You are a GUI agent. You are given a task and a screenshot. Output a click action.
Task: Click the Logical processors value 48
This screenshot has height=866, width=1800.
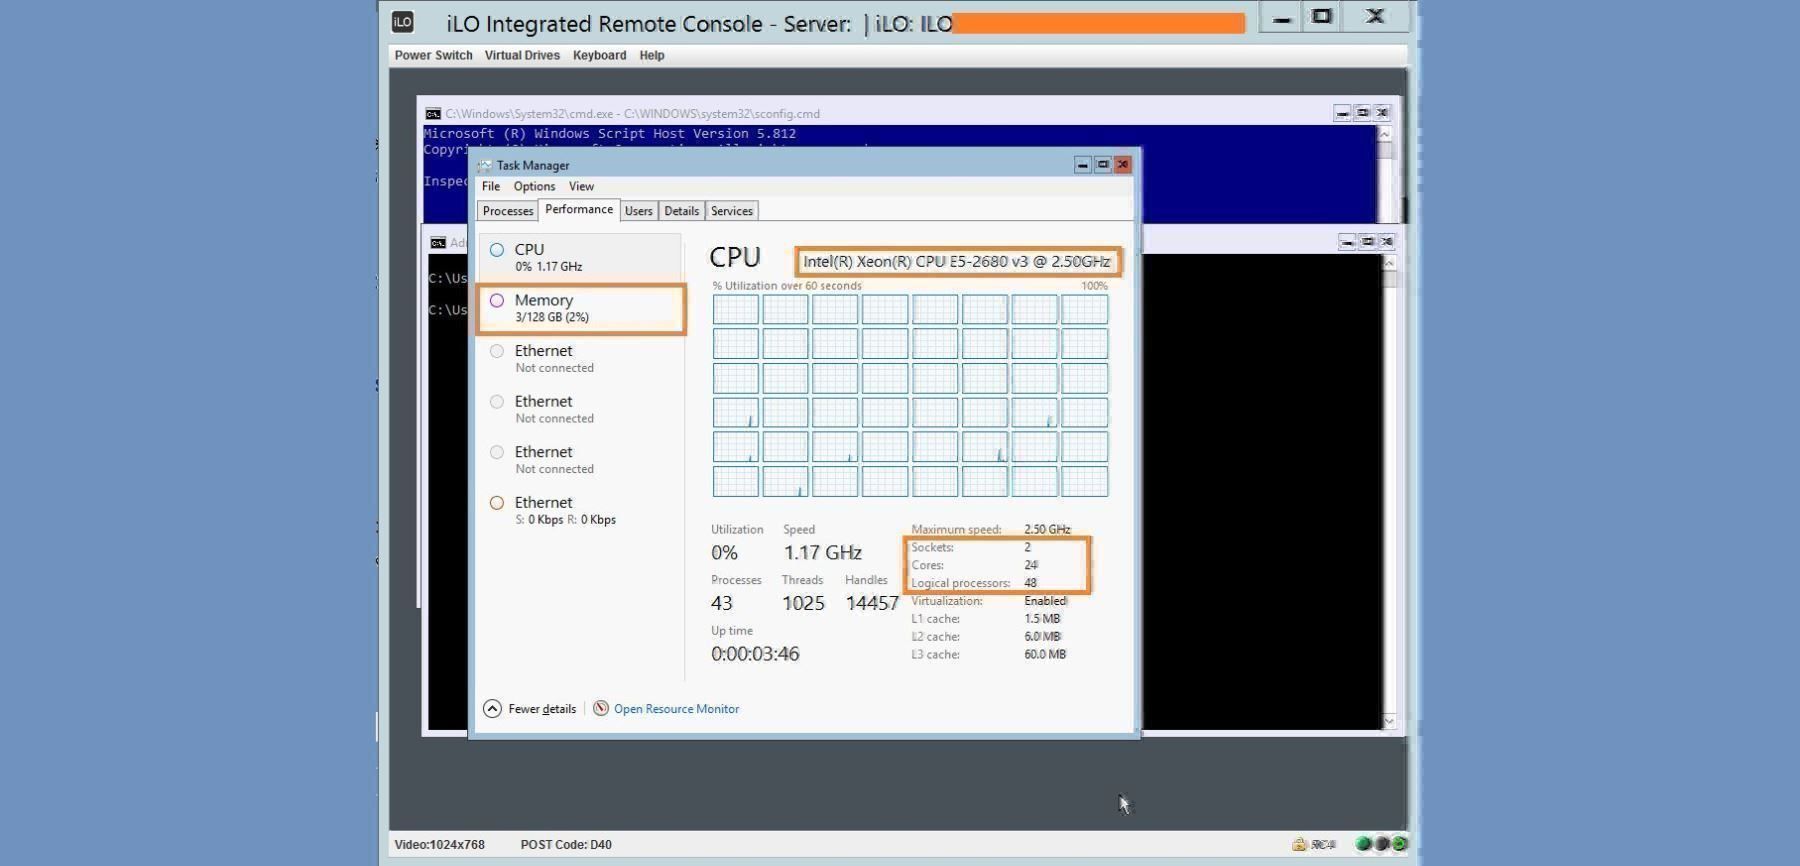(x=1031, y=584)
